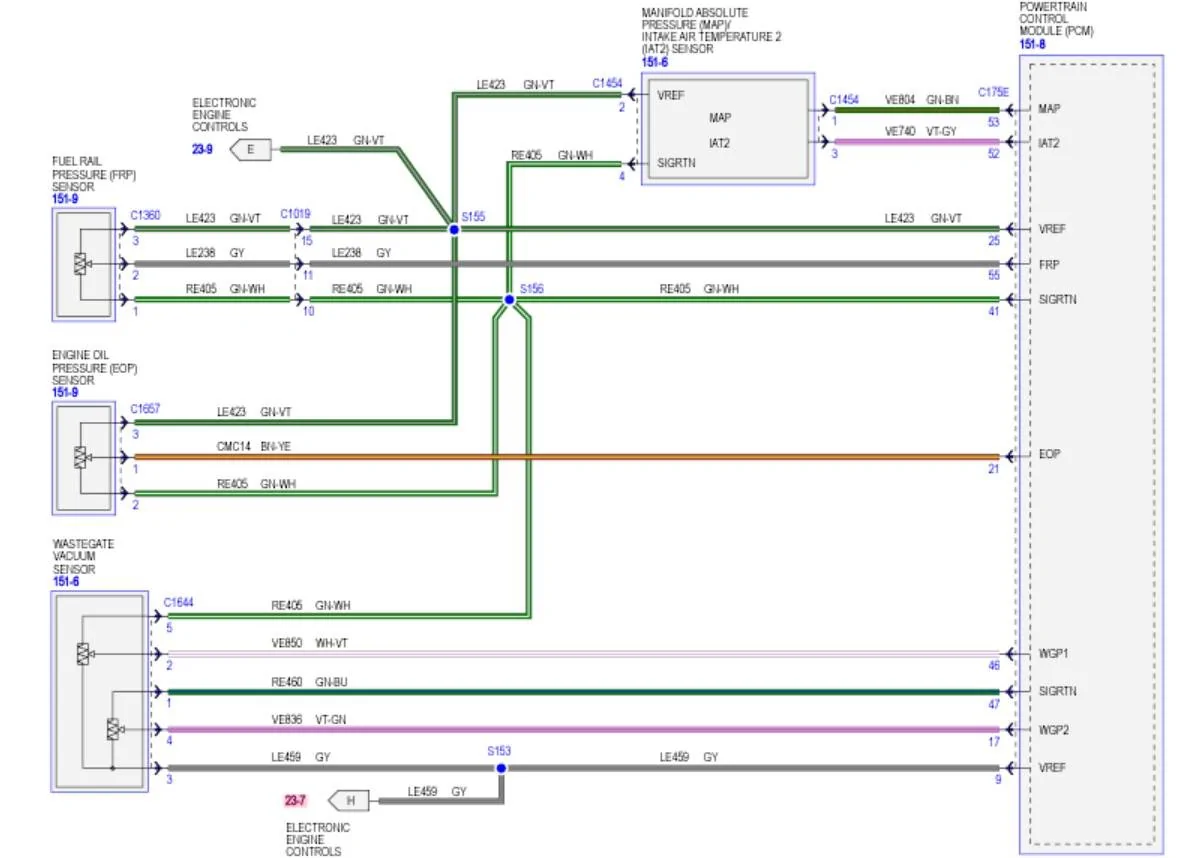Open page reference 23-7 link
This screenshot has height=858, width=1203.
[297, 799]
